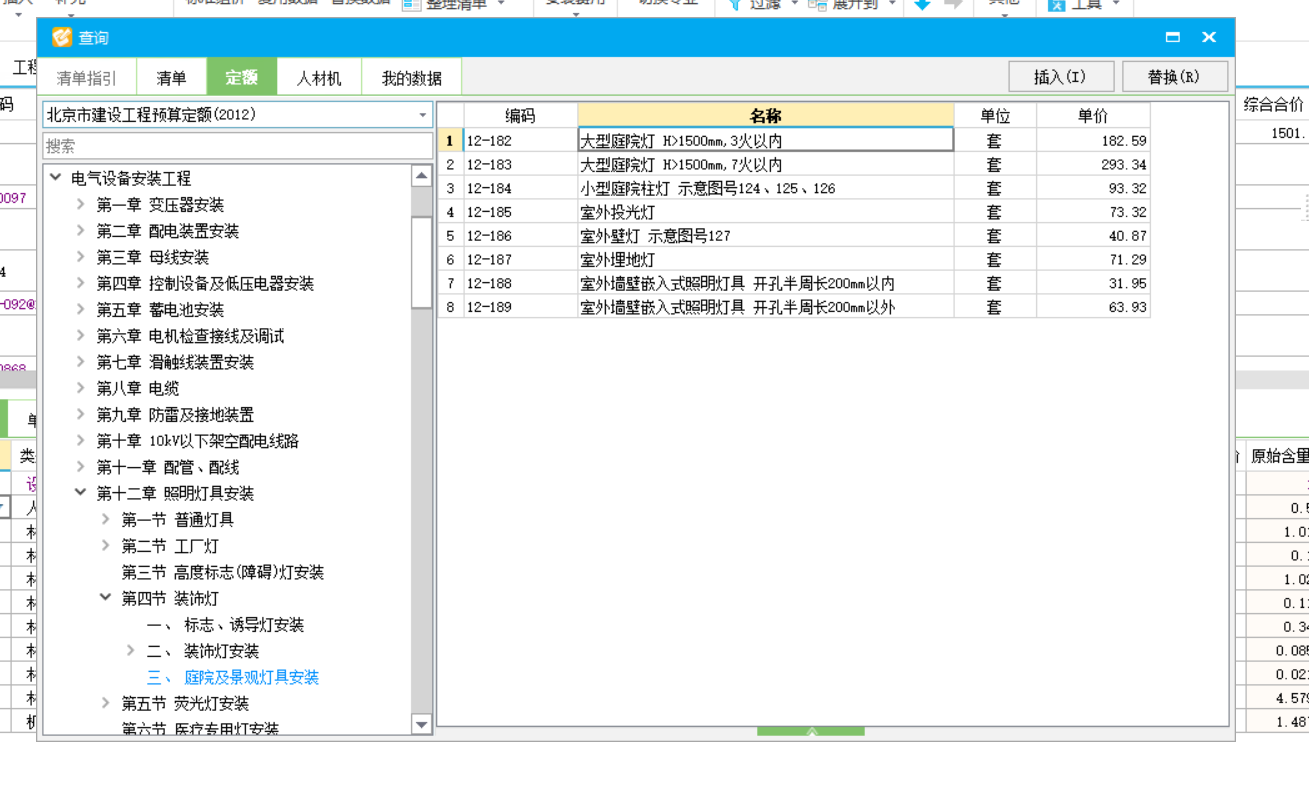Select 三、庭院及景观灯具安装 tree item
Screen dimensions: 1309x789
pos(233,677)
